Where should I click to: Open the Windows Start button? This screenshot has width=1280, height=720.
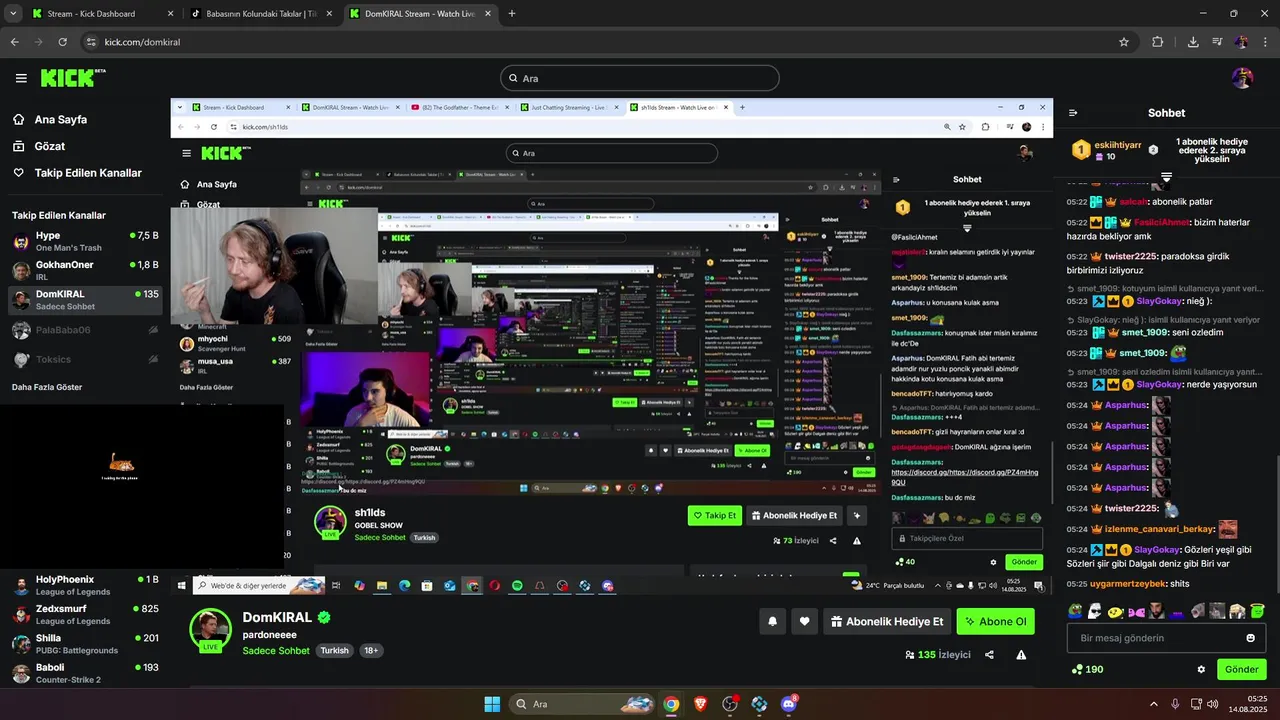(x=492, y=704)
